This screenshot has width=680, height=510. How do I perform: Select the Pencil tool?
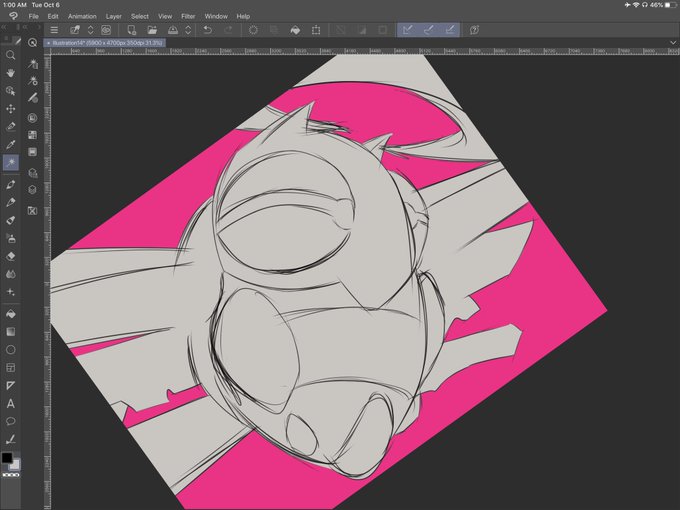pyautogui.click(x=10, y=202)
